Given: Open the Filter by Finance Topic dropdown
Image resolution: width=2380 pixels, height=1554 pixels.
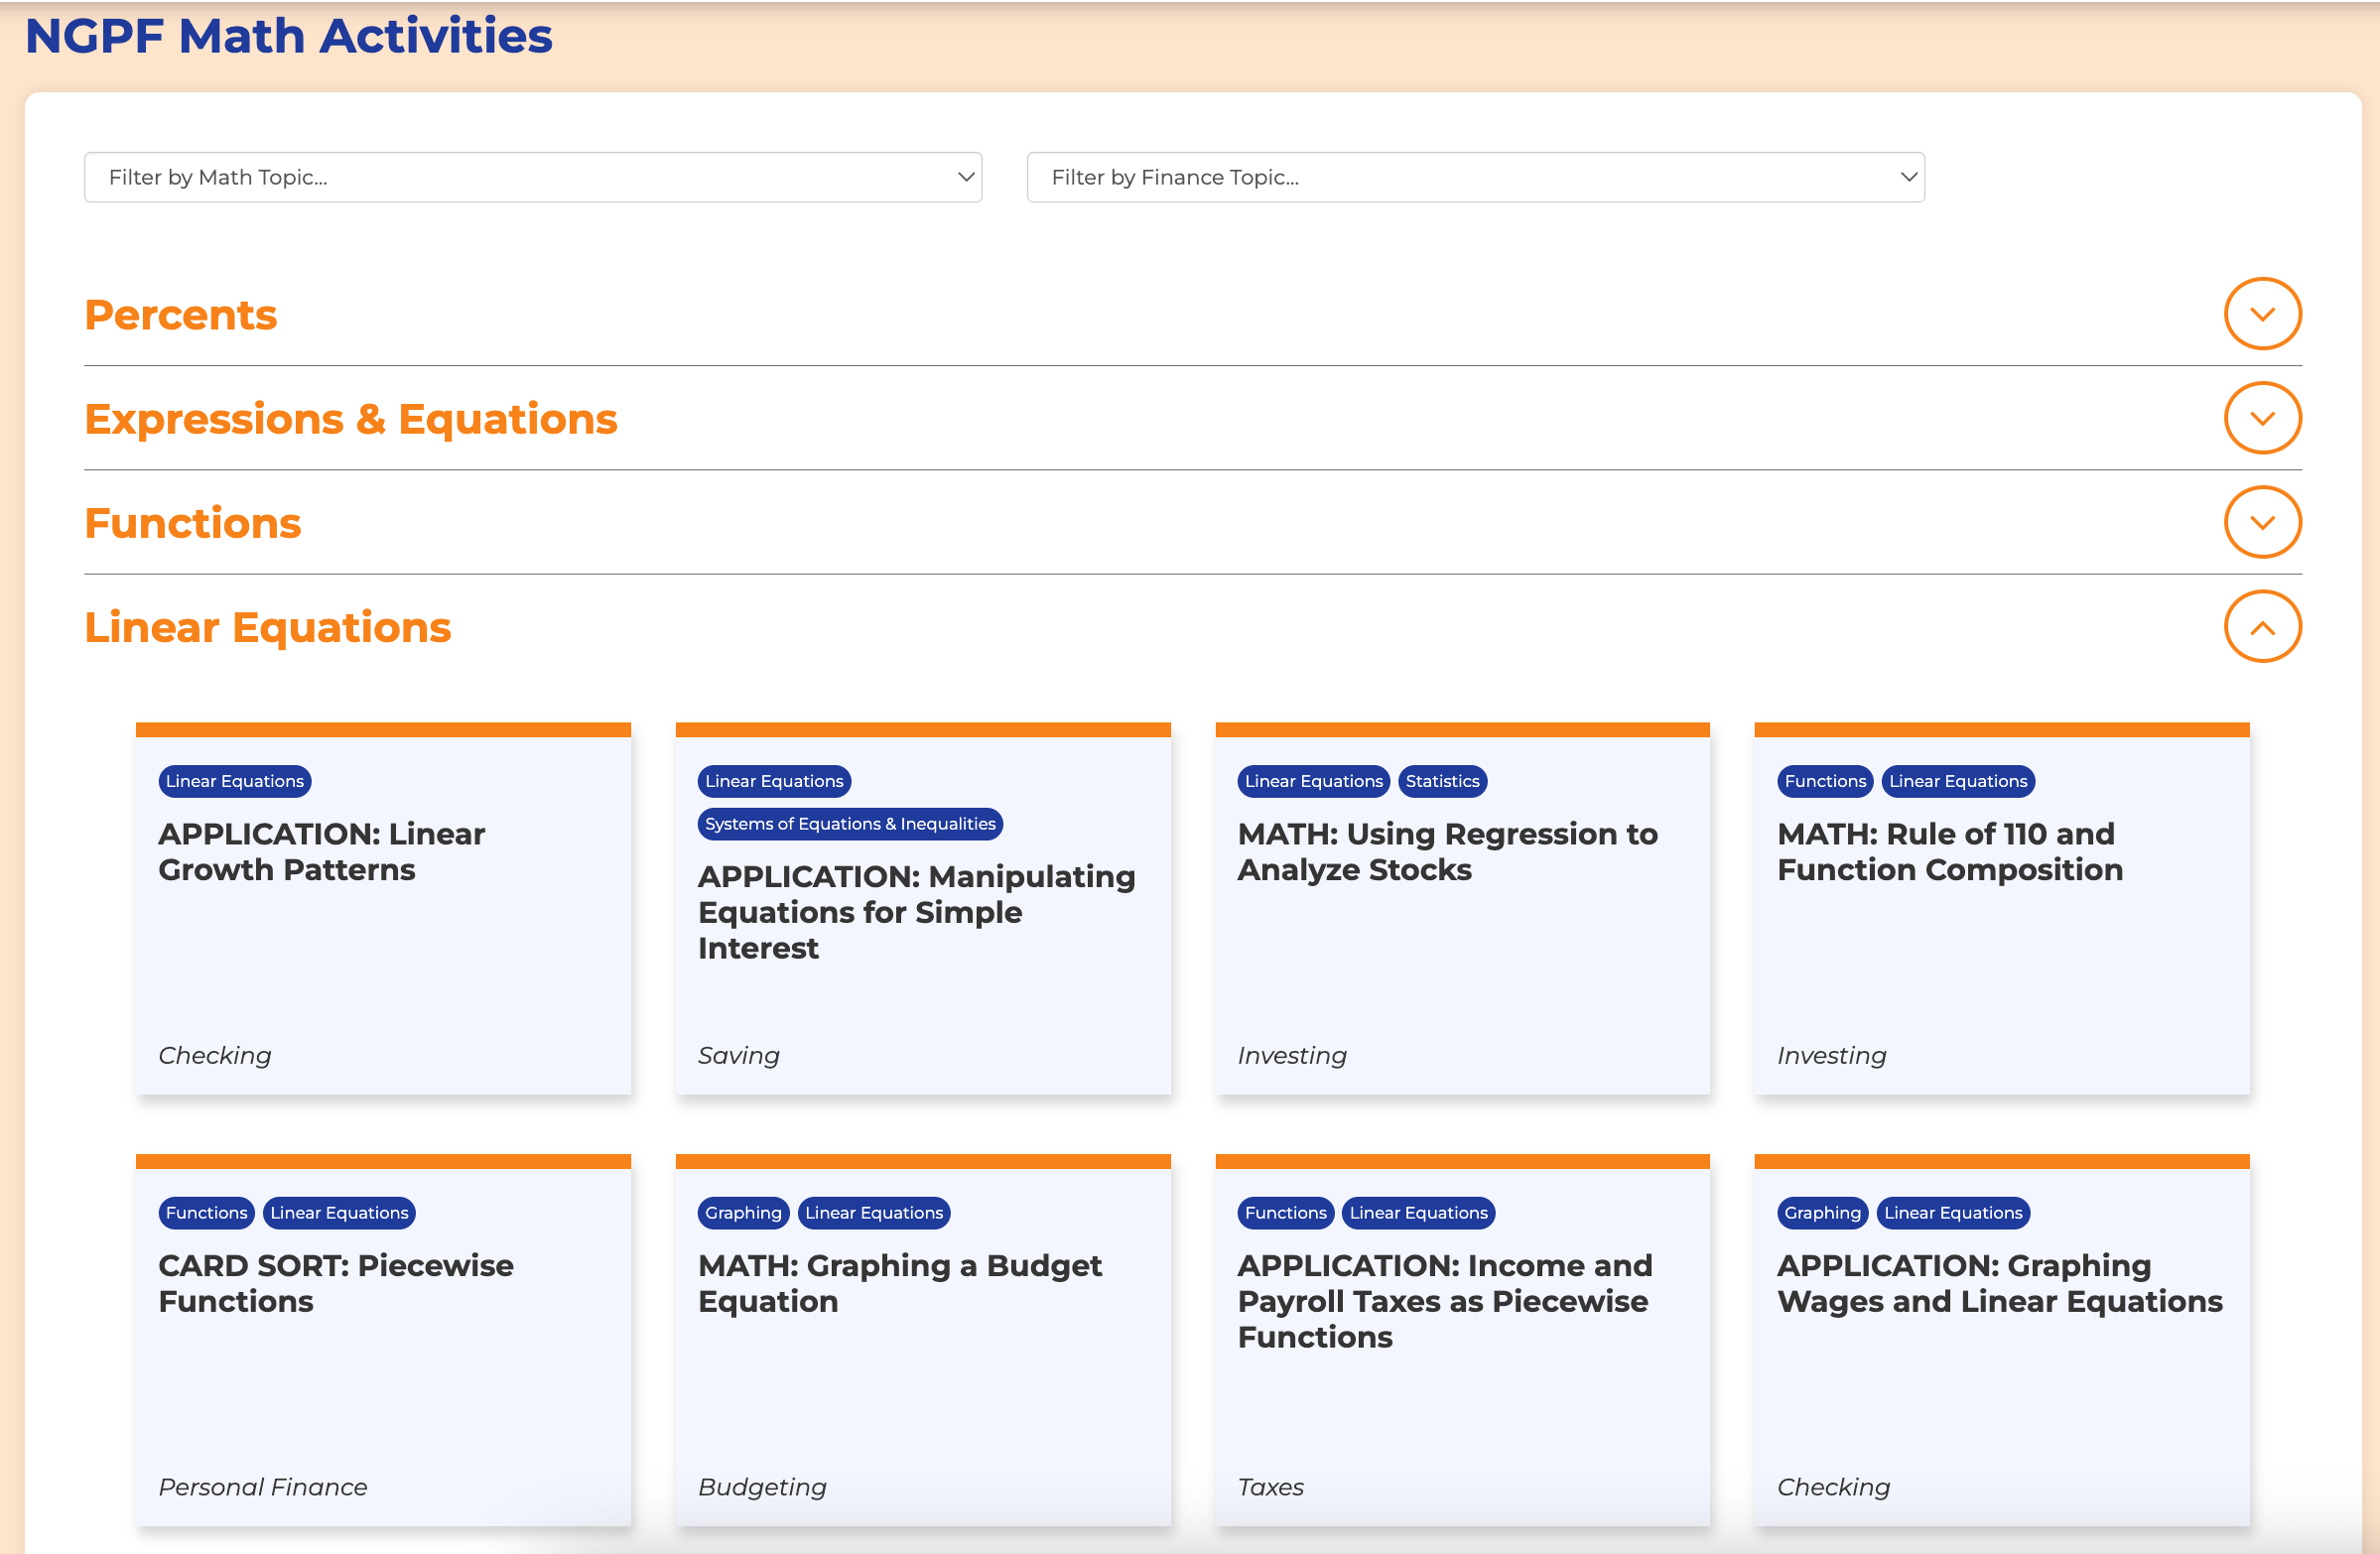Looking at the screenshot, I should point(1475,177).
